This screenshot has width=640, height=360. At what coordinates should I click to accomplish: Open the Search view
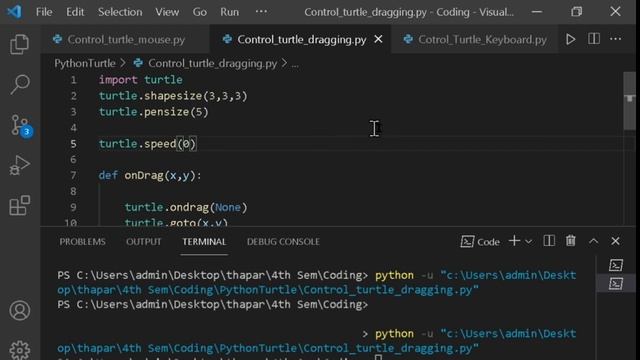coord(19,84)
